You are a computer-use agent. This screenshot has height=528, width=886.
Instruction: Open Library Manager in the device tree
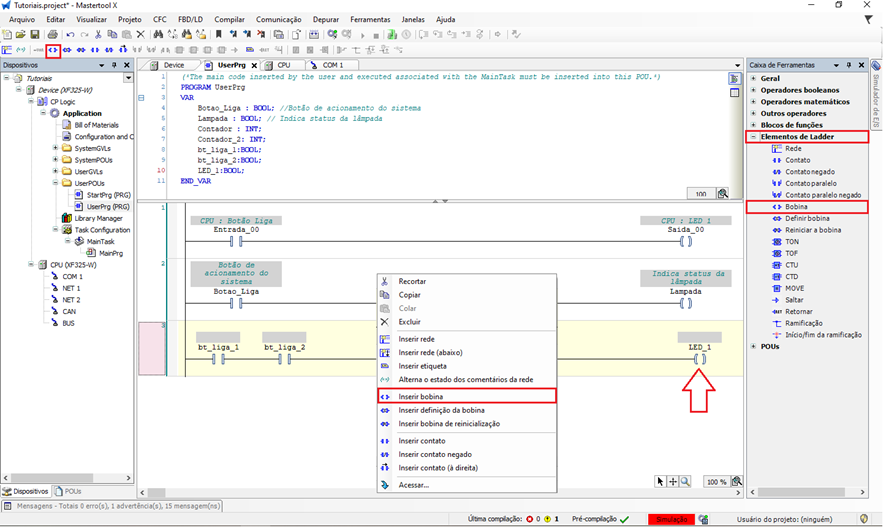coord(97,218)
